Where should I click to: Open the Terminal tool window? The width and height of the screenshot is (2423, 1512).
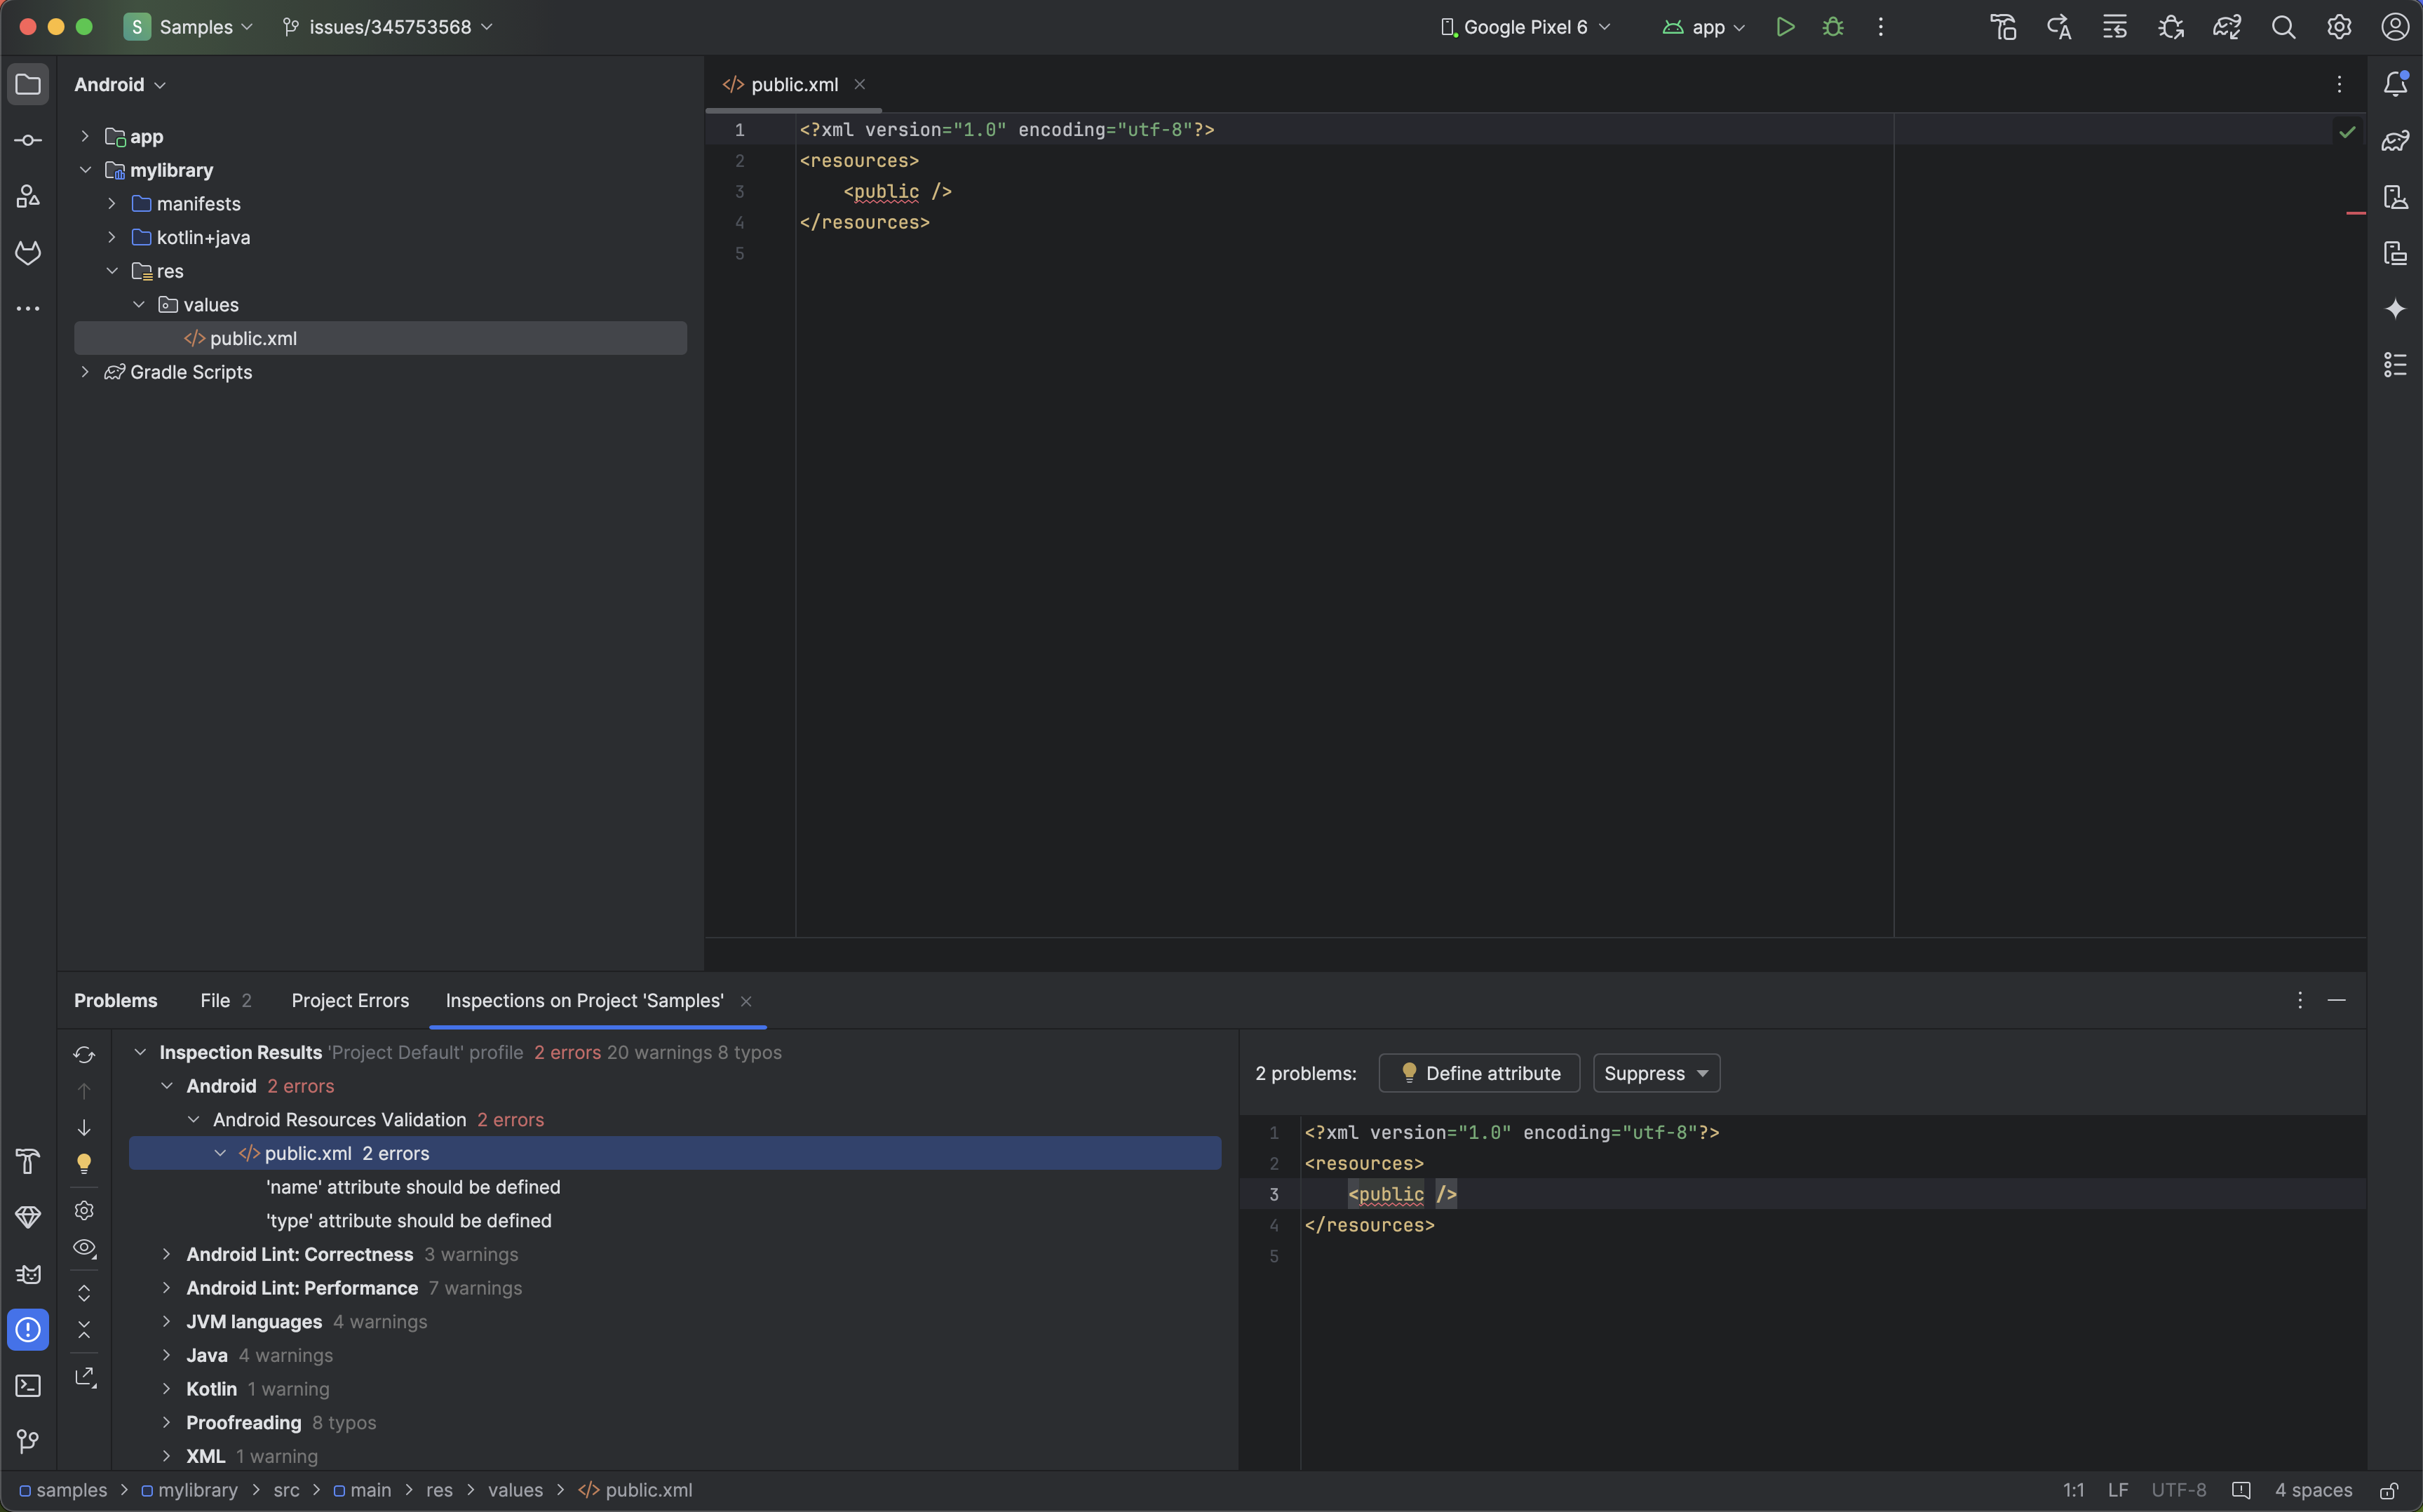pos(28,1386)
